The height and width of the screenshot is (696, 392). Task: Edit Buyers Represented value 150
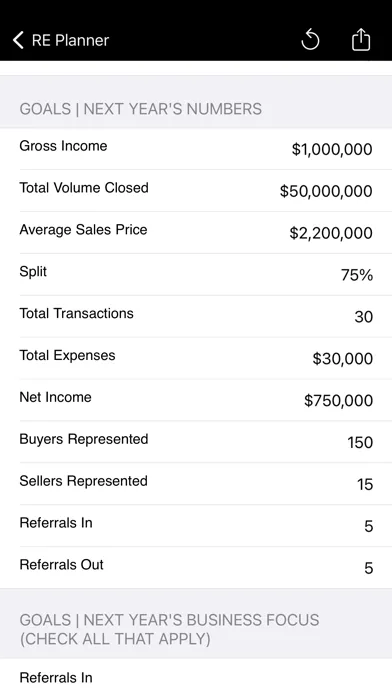pyautogui.click(x=360, y=442)
